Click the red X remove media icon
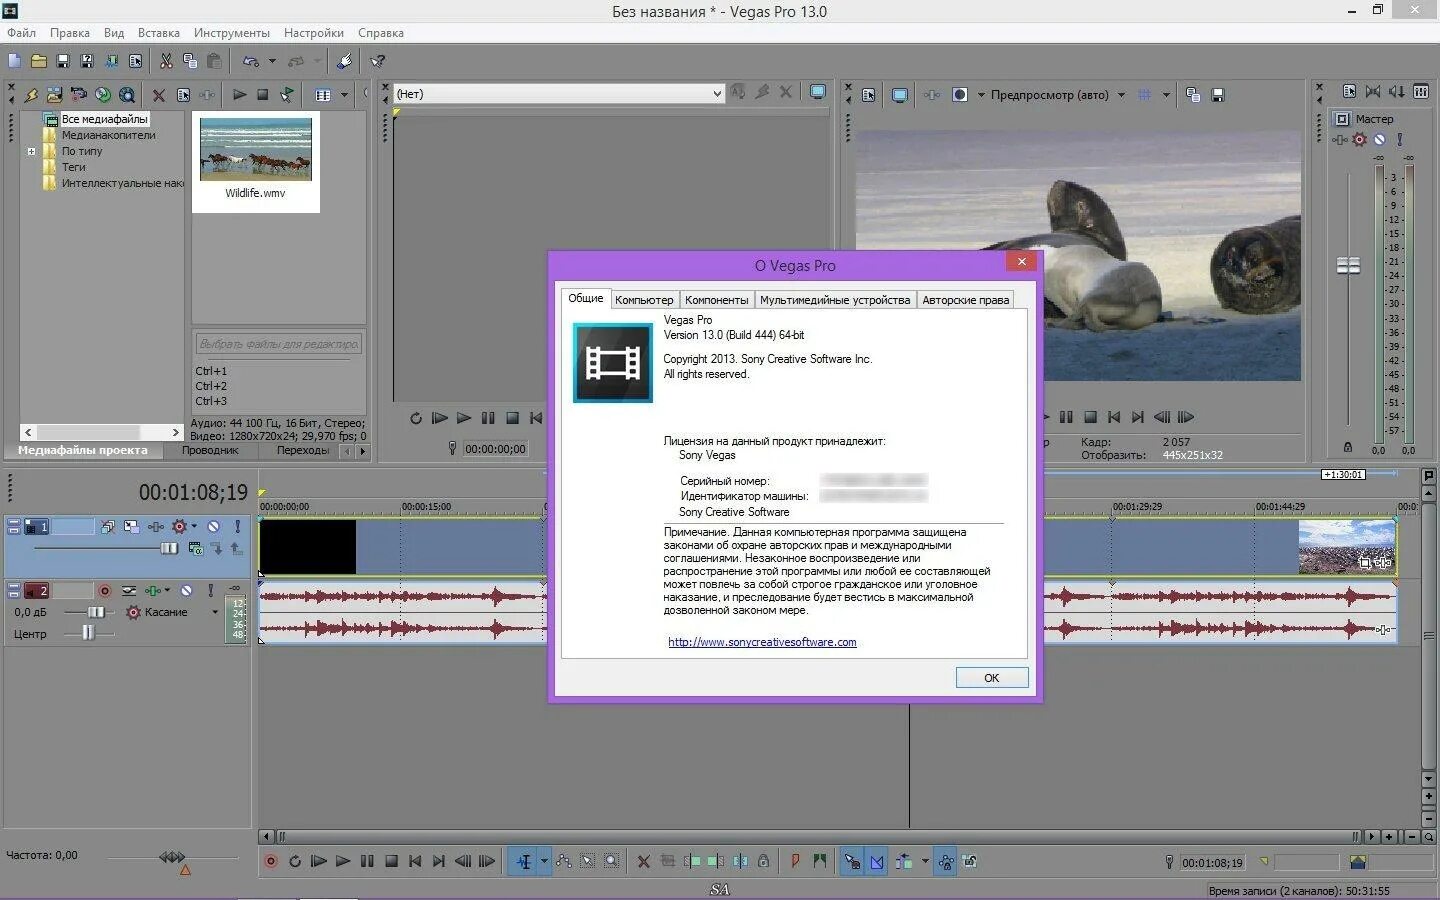This screenshot has height=900, width=1440. click(158, 95)
